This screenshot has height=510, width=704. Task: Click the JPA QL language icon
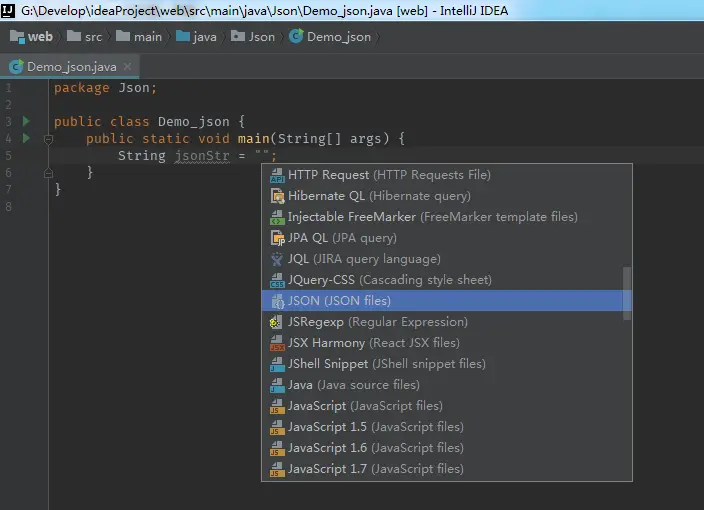(x=277, y=238)
